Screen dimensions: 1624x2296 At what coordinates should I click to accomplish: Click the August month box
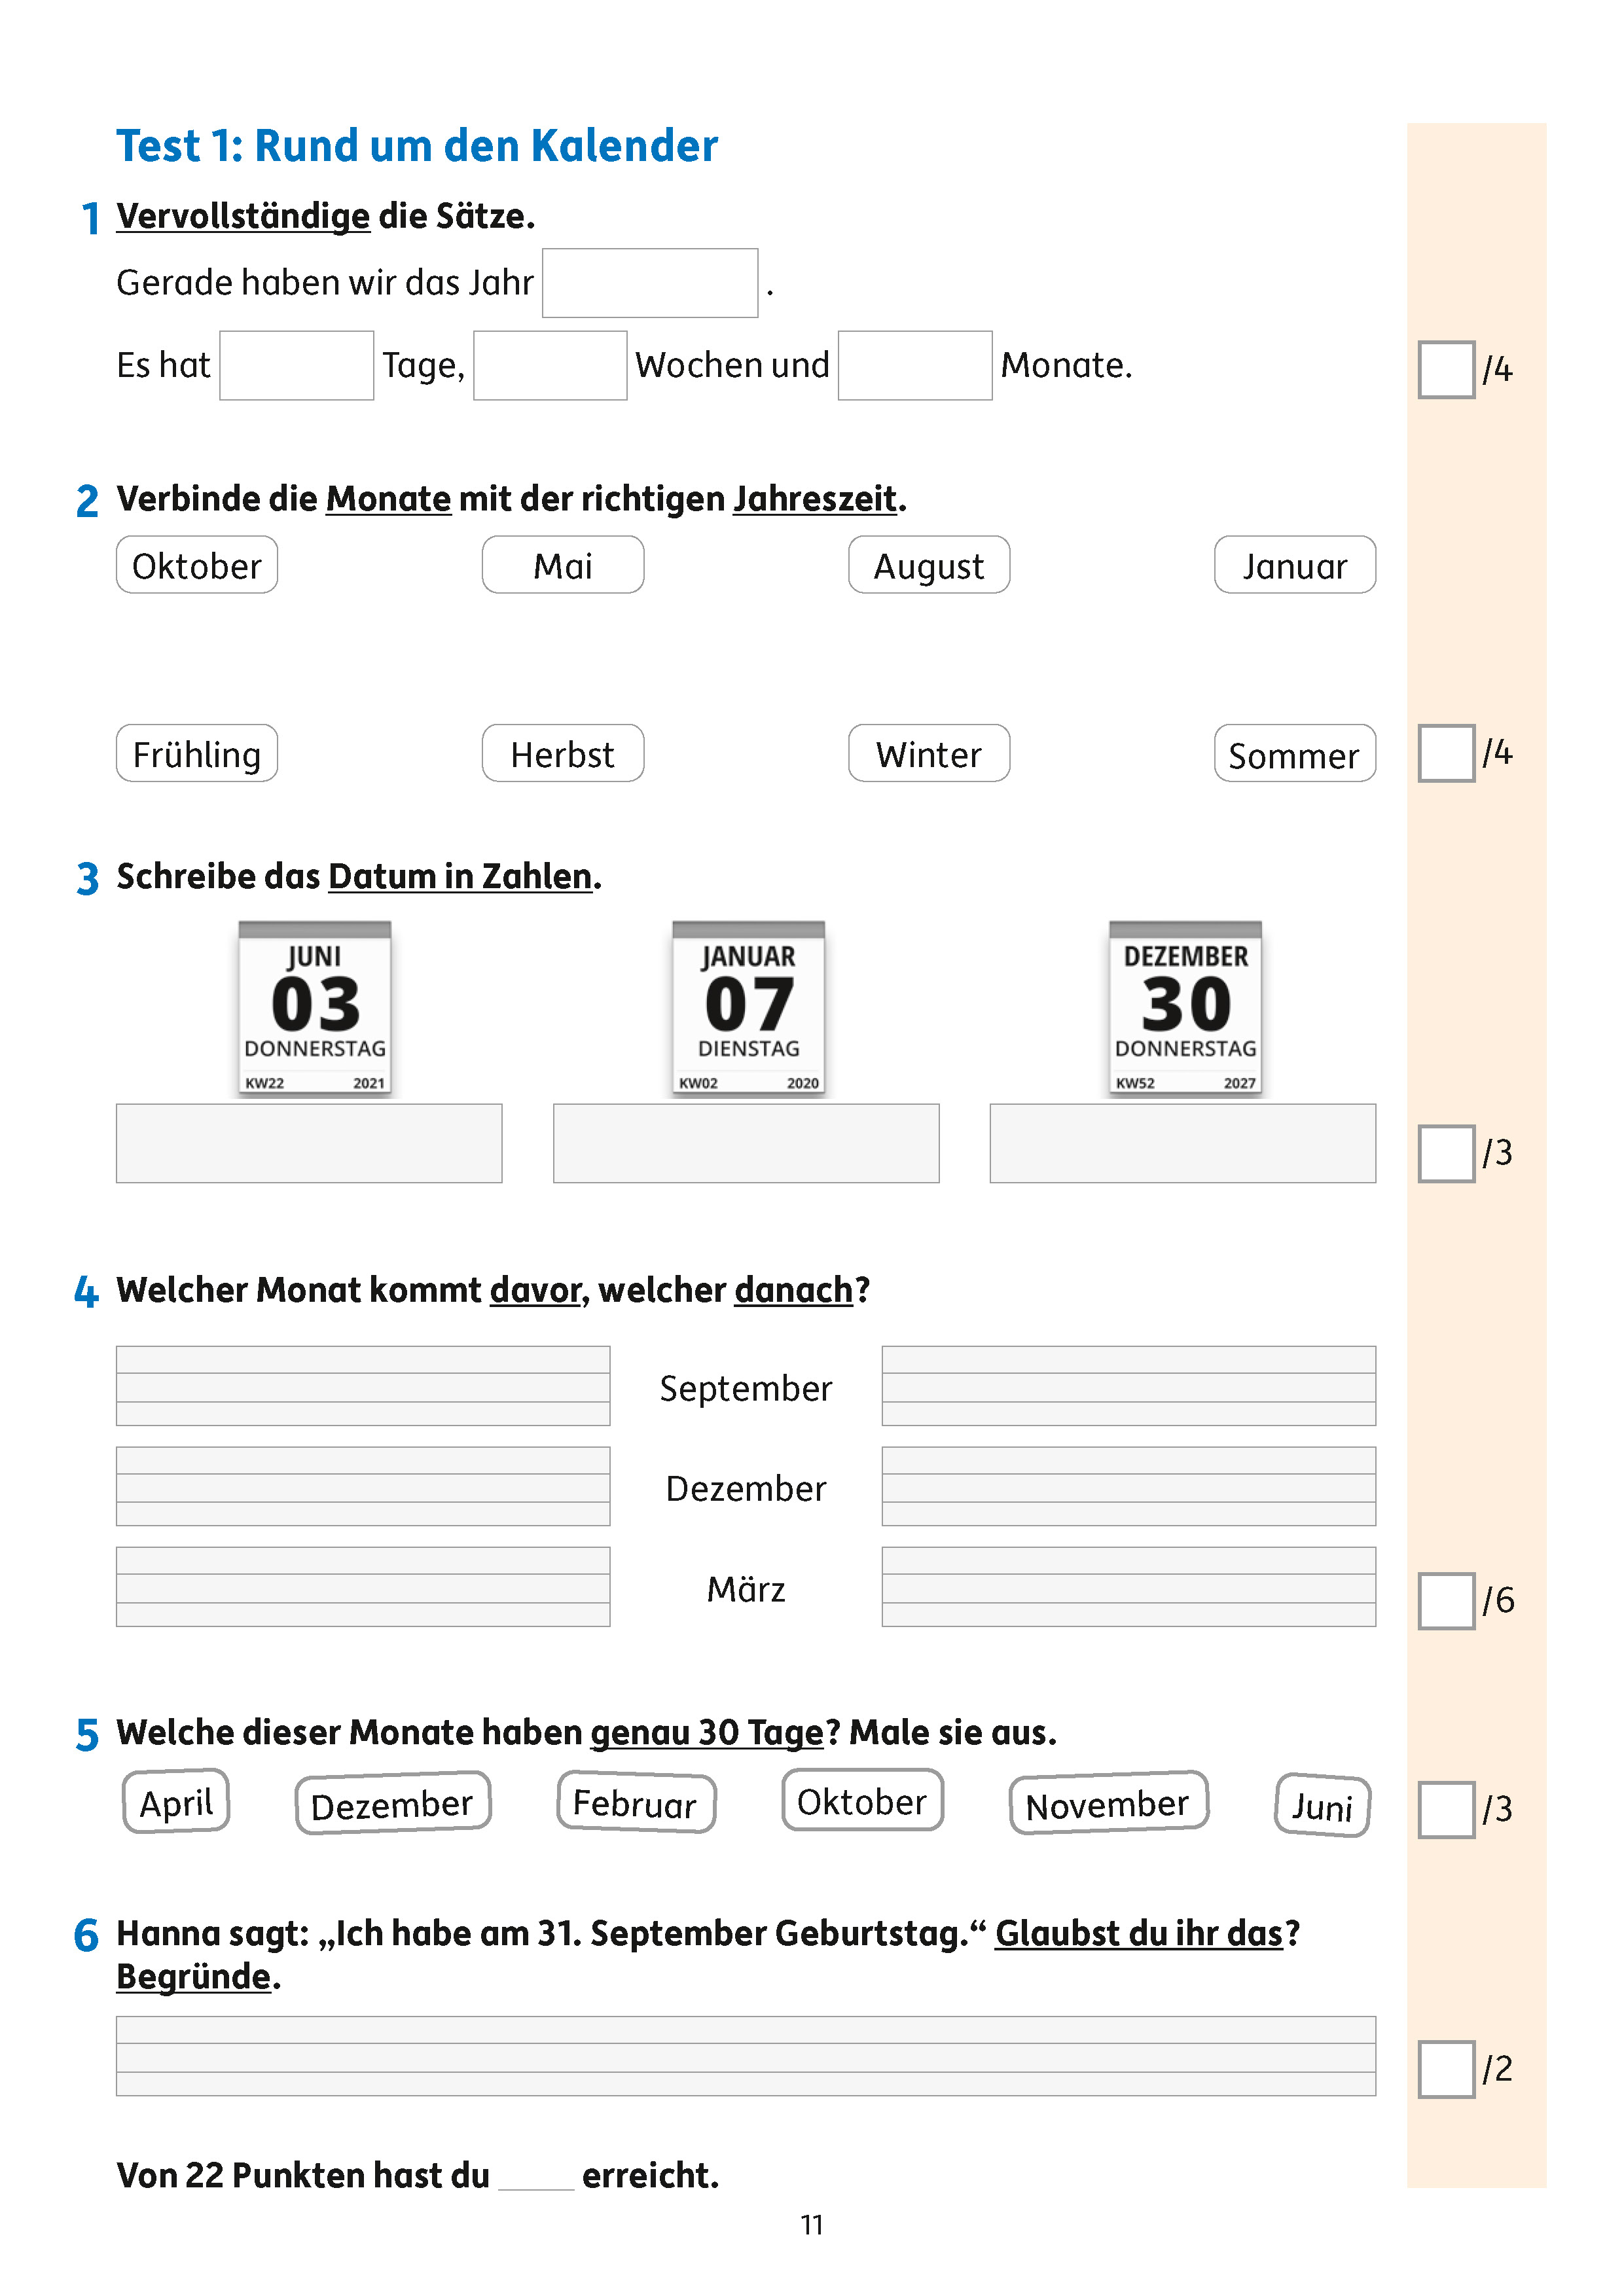(x=929, y=565)
